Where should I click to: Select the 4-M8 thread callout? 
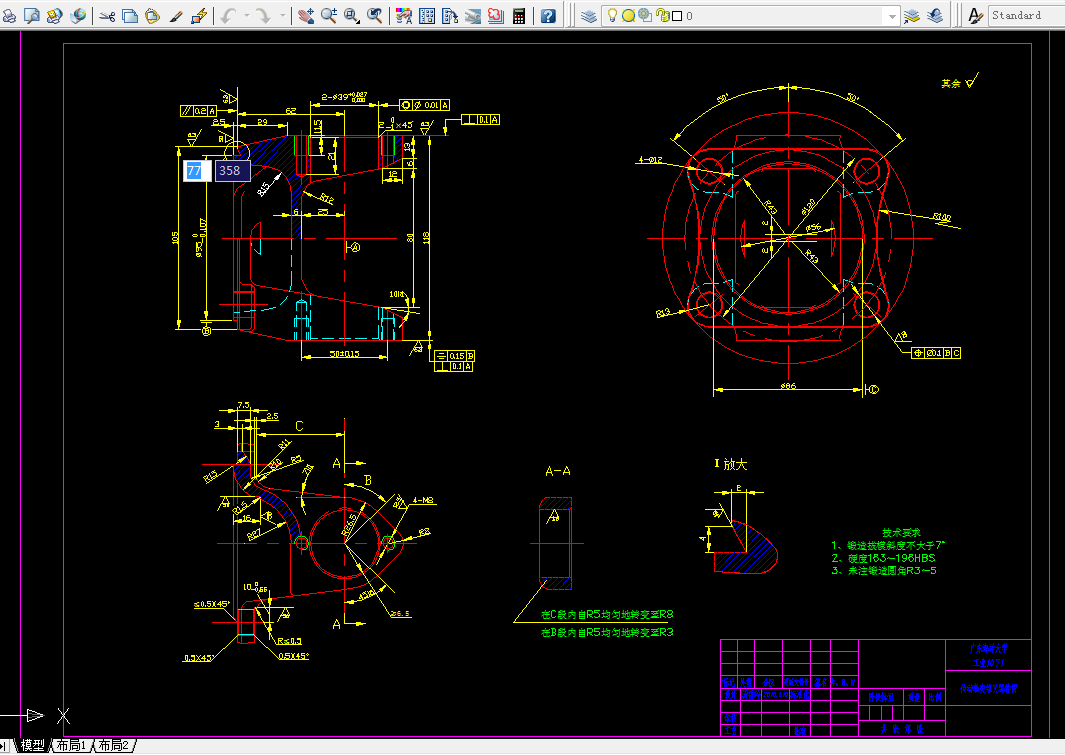423,500
